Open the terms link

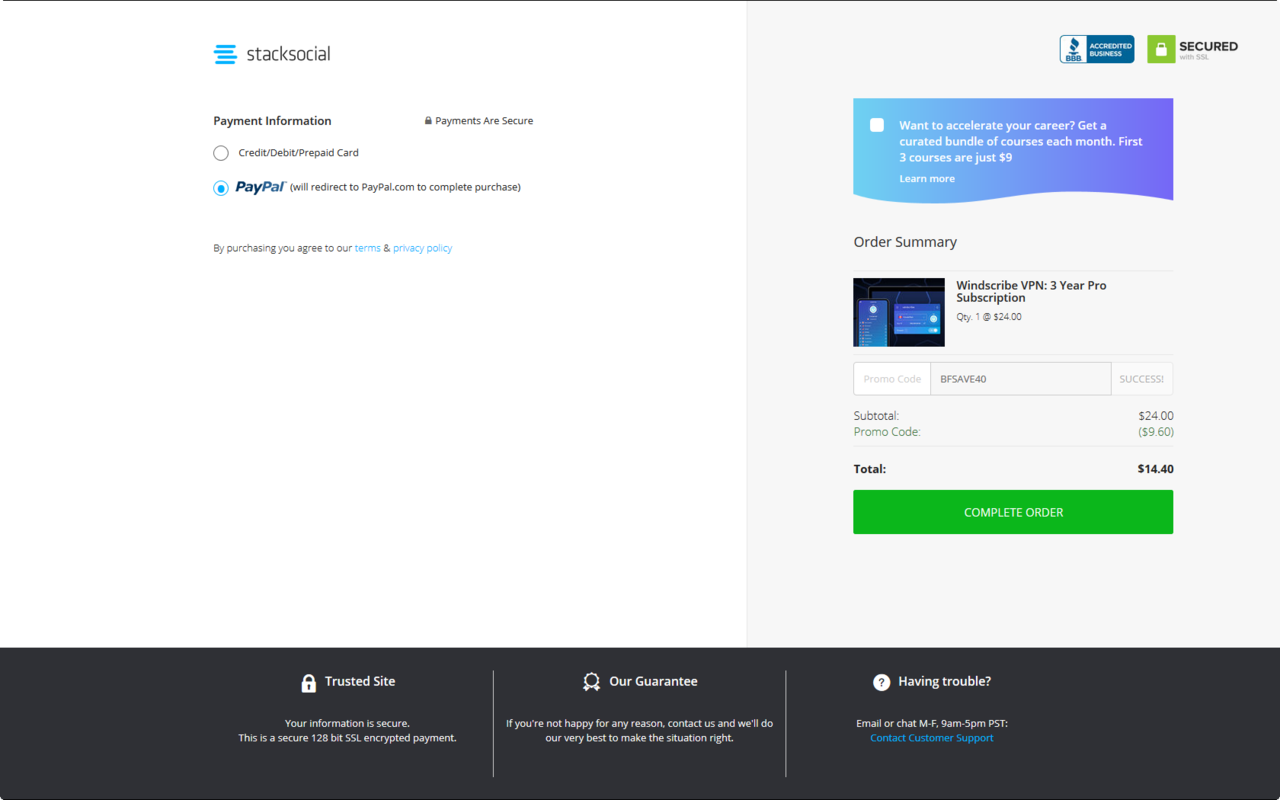tap(367, 248)
